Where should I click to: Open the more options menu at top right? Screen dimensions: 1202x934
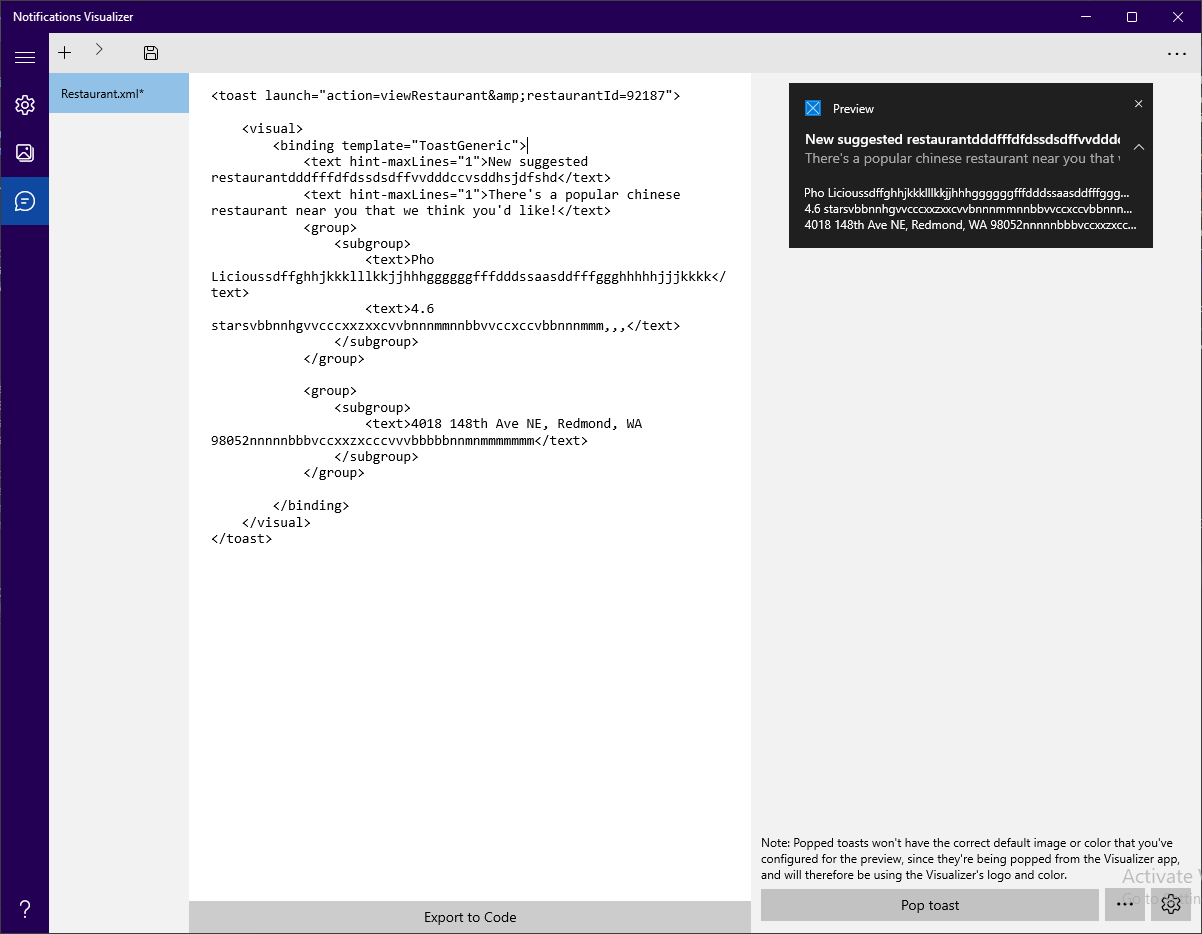(1176, 53)
